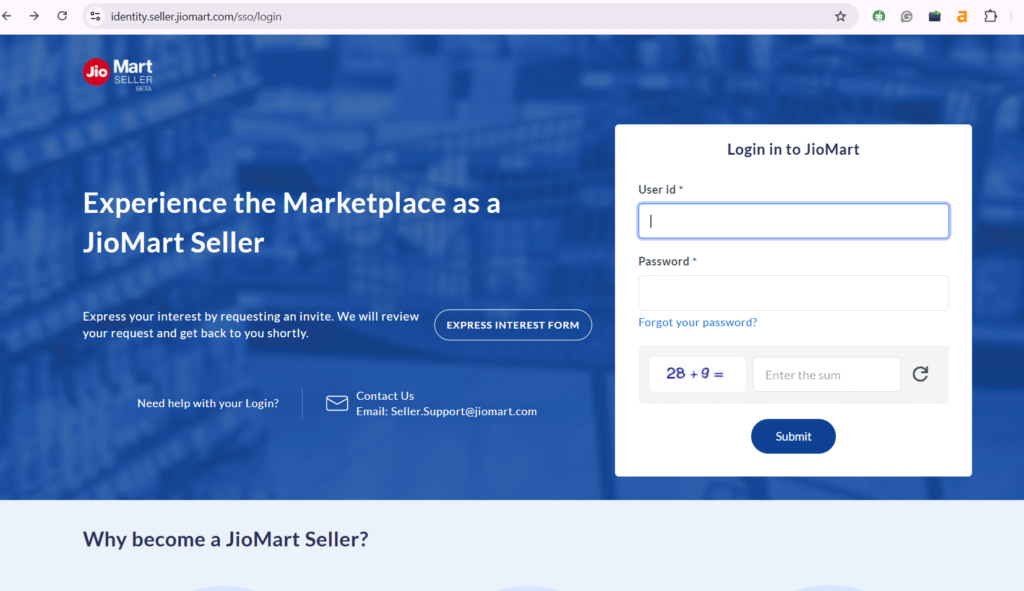Open the green robot extension icon
Screen dimensions: 1024x591
point(879,16)
